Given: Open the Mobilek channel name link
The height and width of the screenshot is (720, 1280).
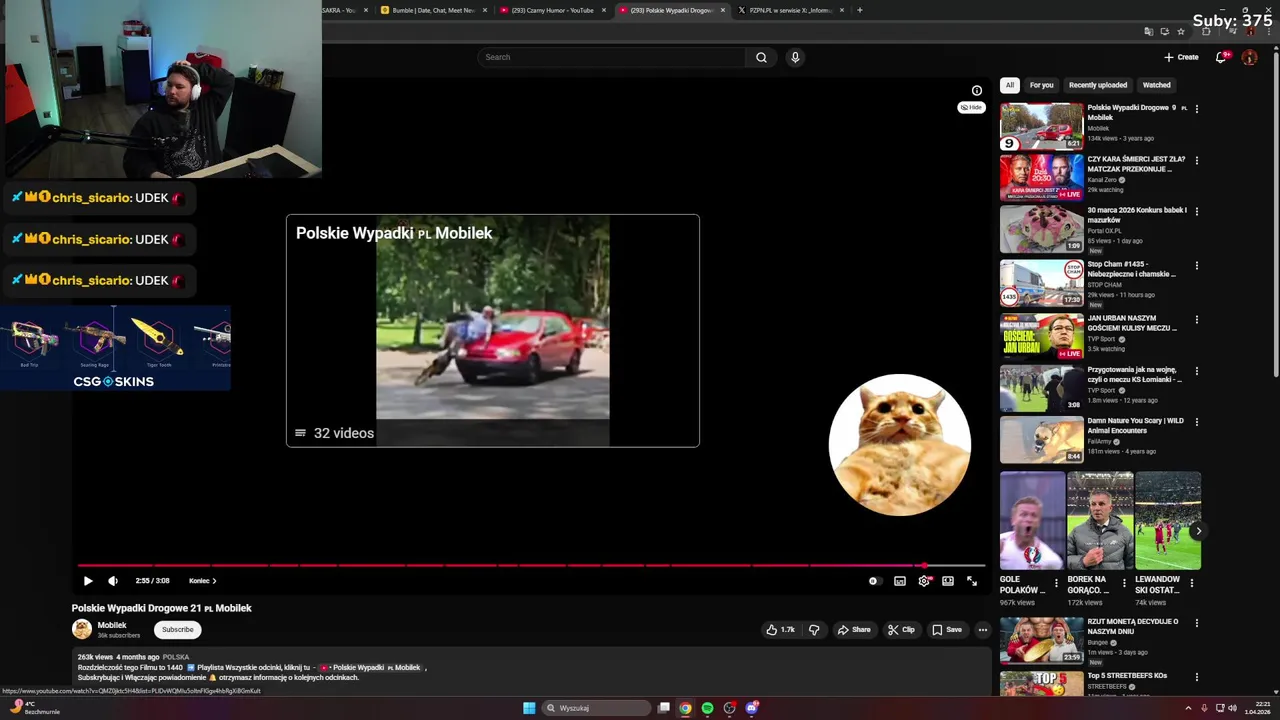Looking at the screenshot, I should click(x=112, y=625).
